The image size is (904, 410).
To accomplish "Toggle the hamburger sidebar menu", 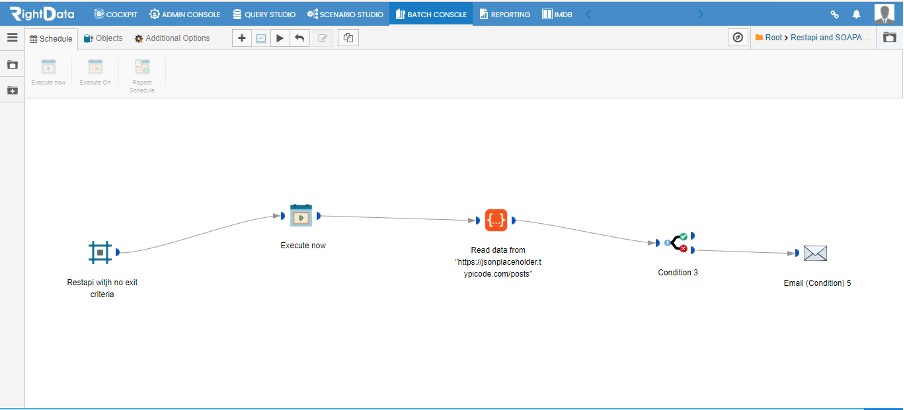I will coord(12,37).
